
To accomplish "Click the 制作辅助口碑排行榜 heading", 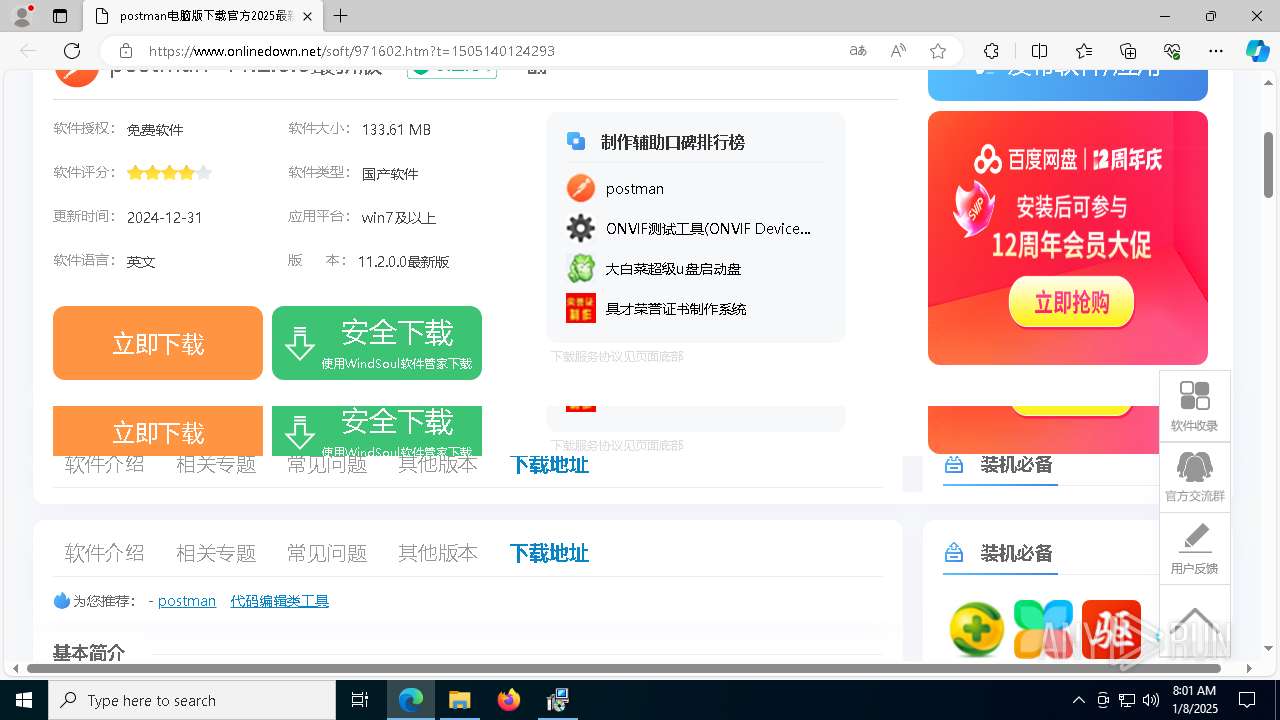I will pyautogui.click(x=673, y=142).
